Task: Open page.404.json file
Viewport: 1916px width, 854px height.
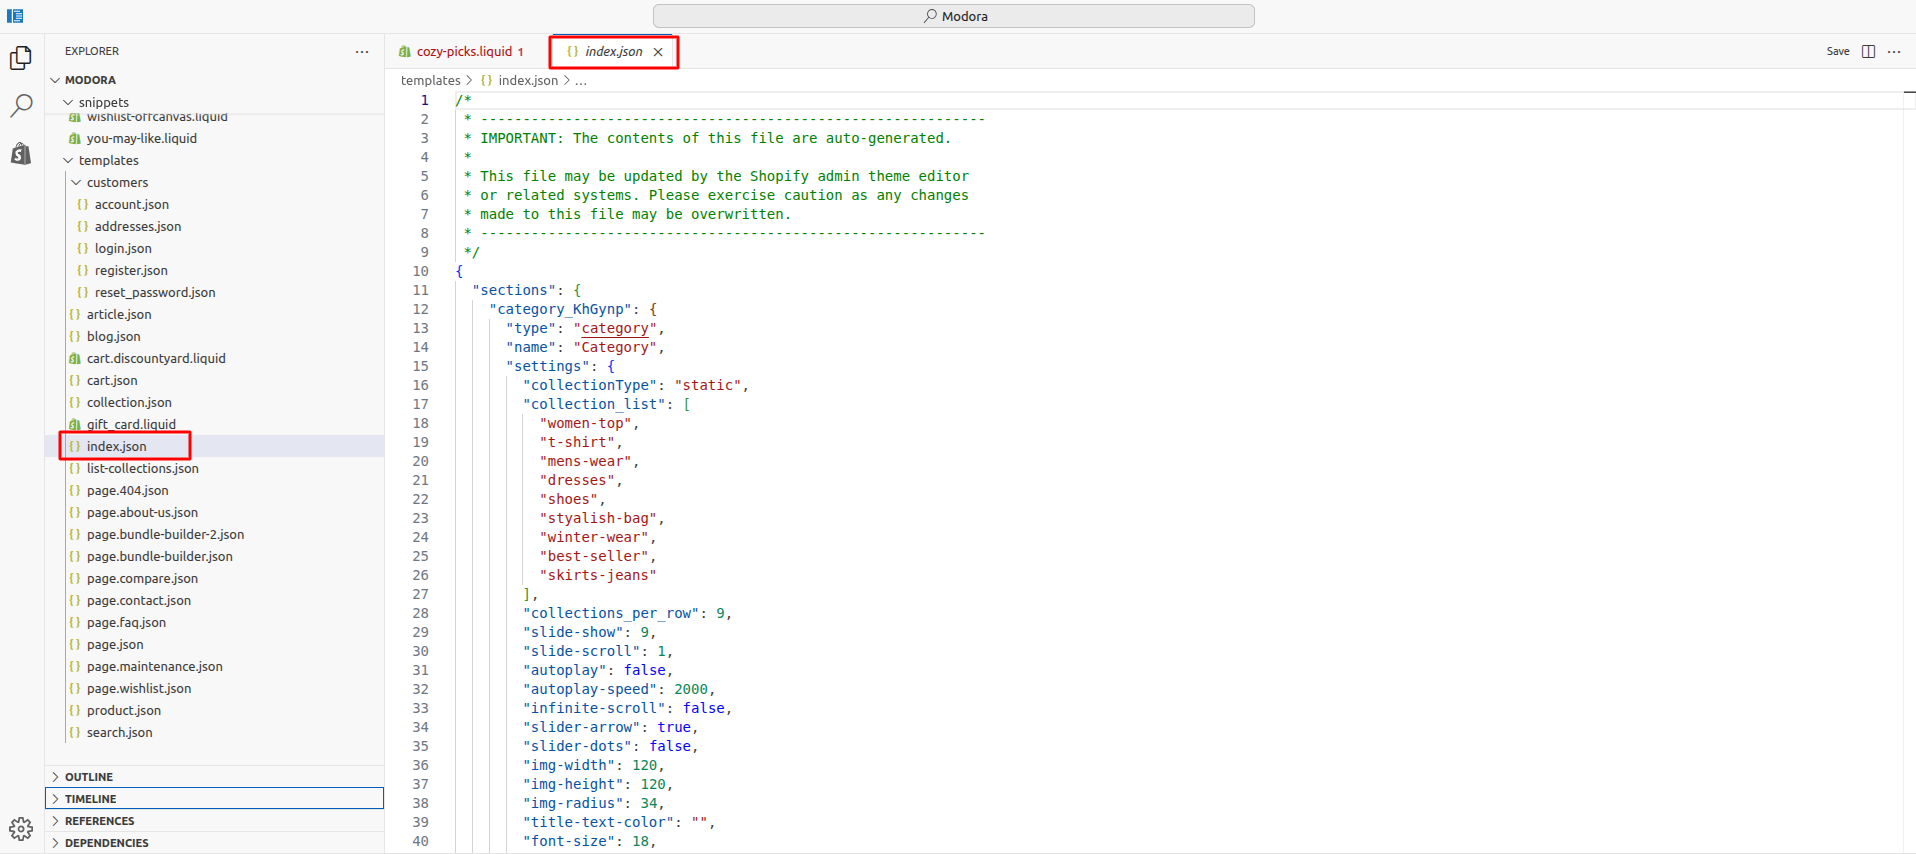Action: coord(215,490)
